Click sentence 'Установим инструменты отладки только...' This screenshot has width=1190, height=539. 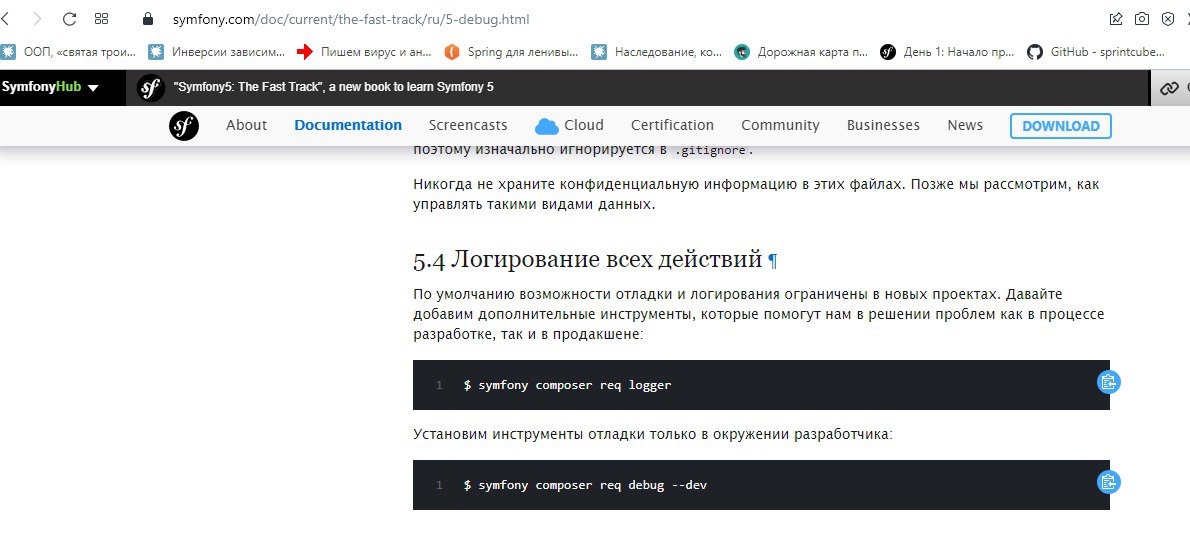click(x=653, y=435)
